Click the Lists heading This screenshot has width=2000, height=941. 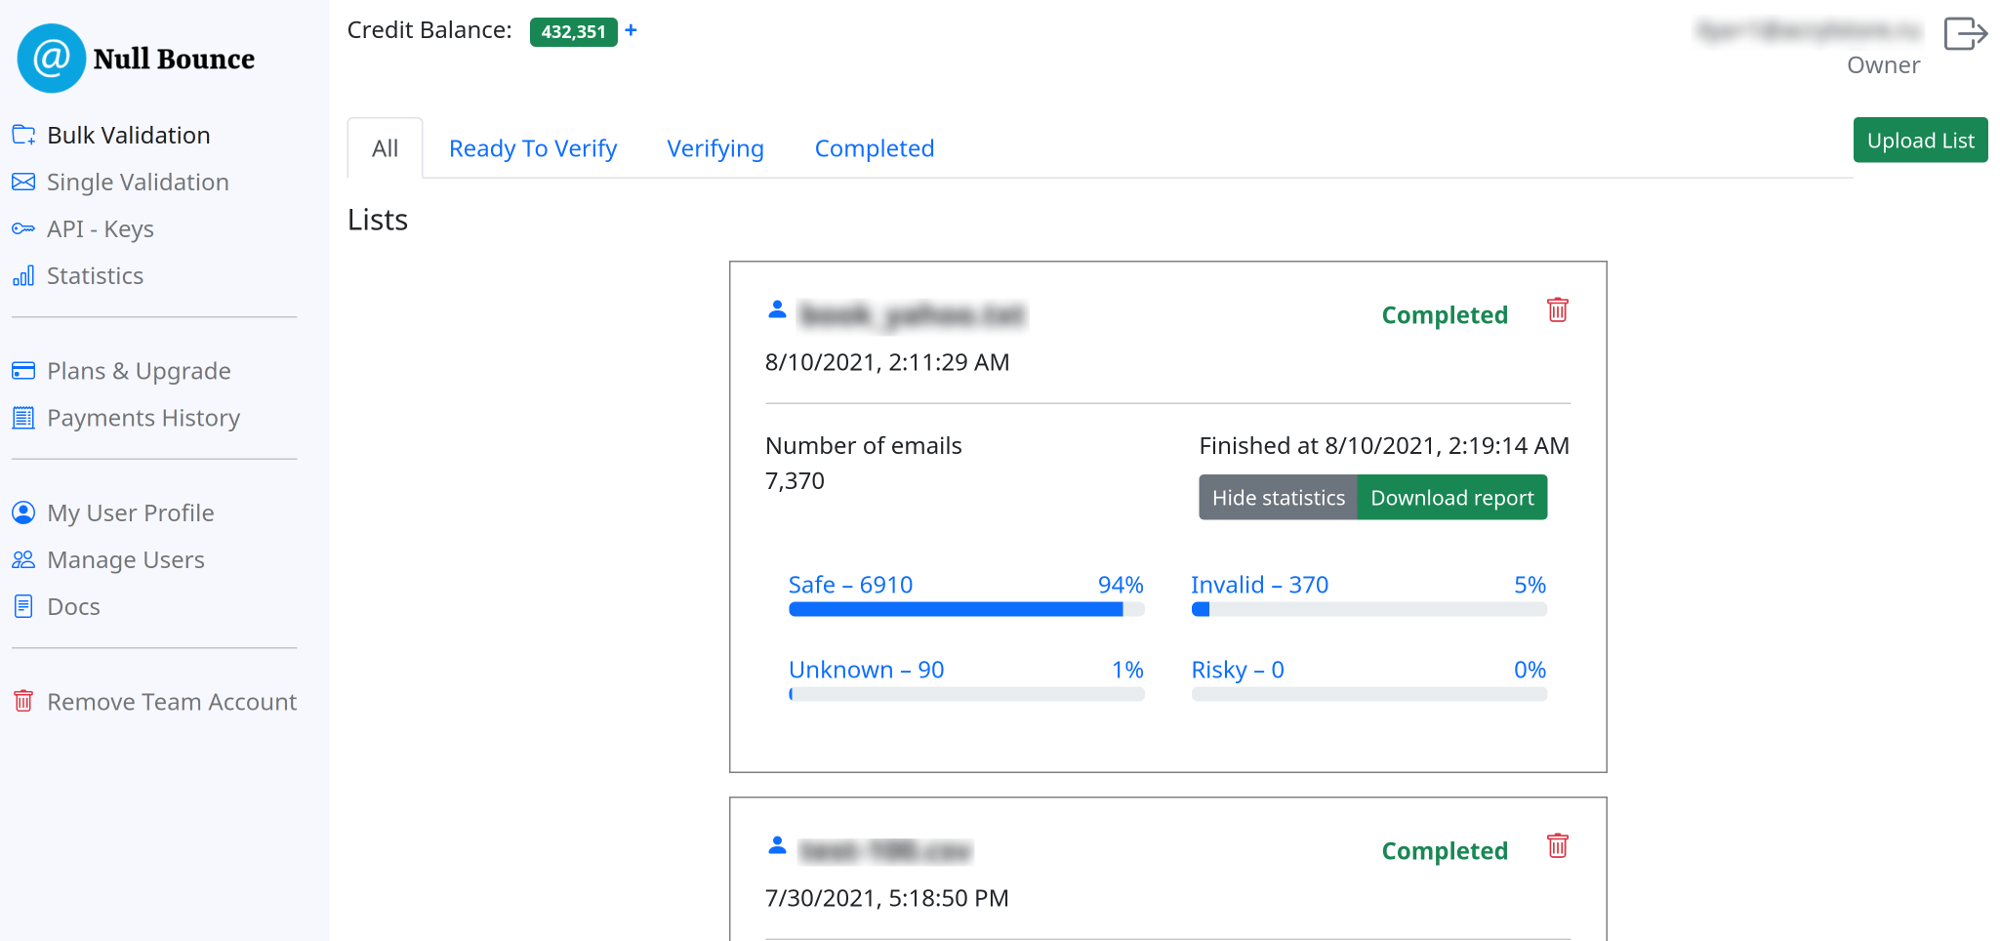tap(377, 219)
